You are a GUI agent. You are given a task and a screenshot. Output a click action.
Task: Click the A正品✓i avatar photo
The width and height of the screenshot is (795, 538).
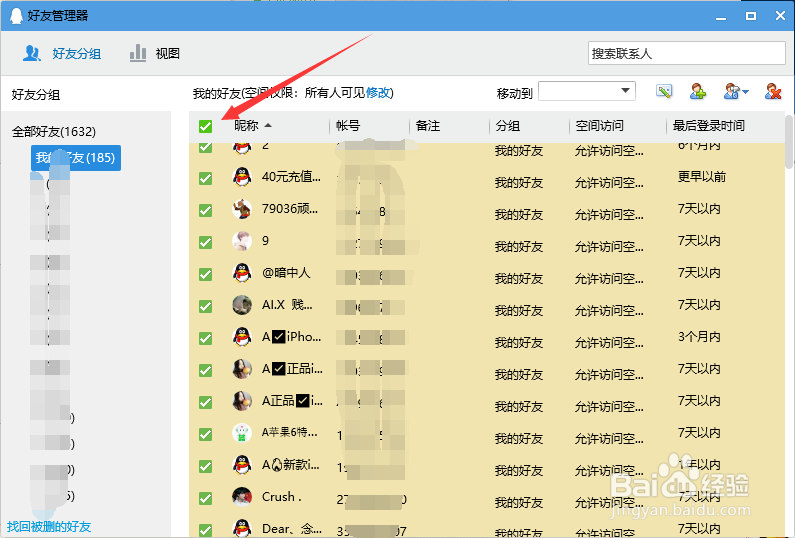click(x=242, y=401)
